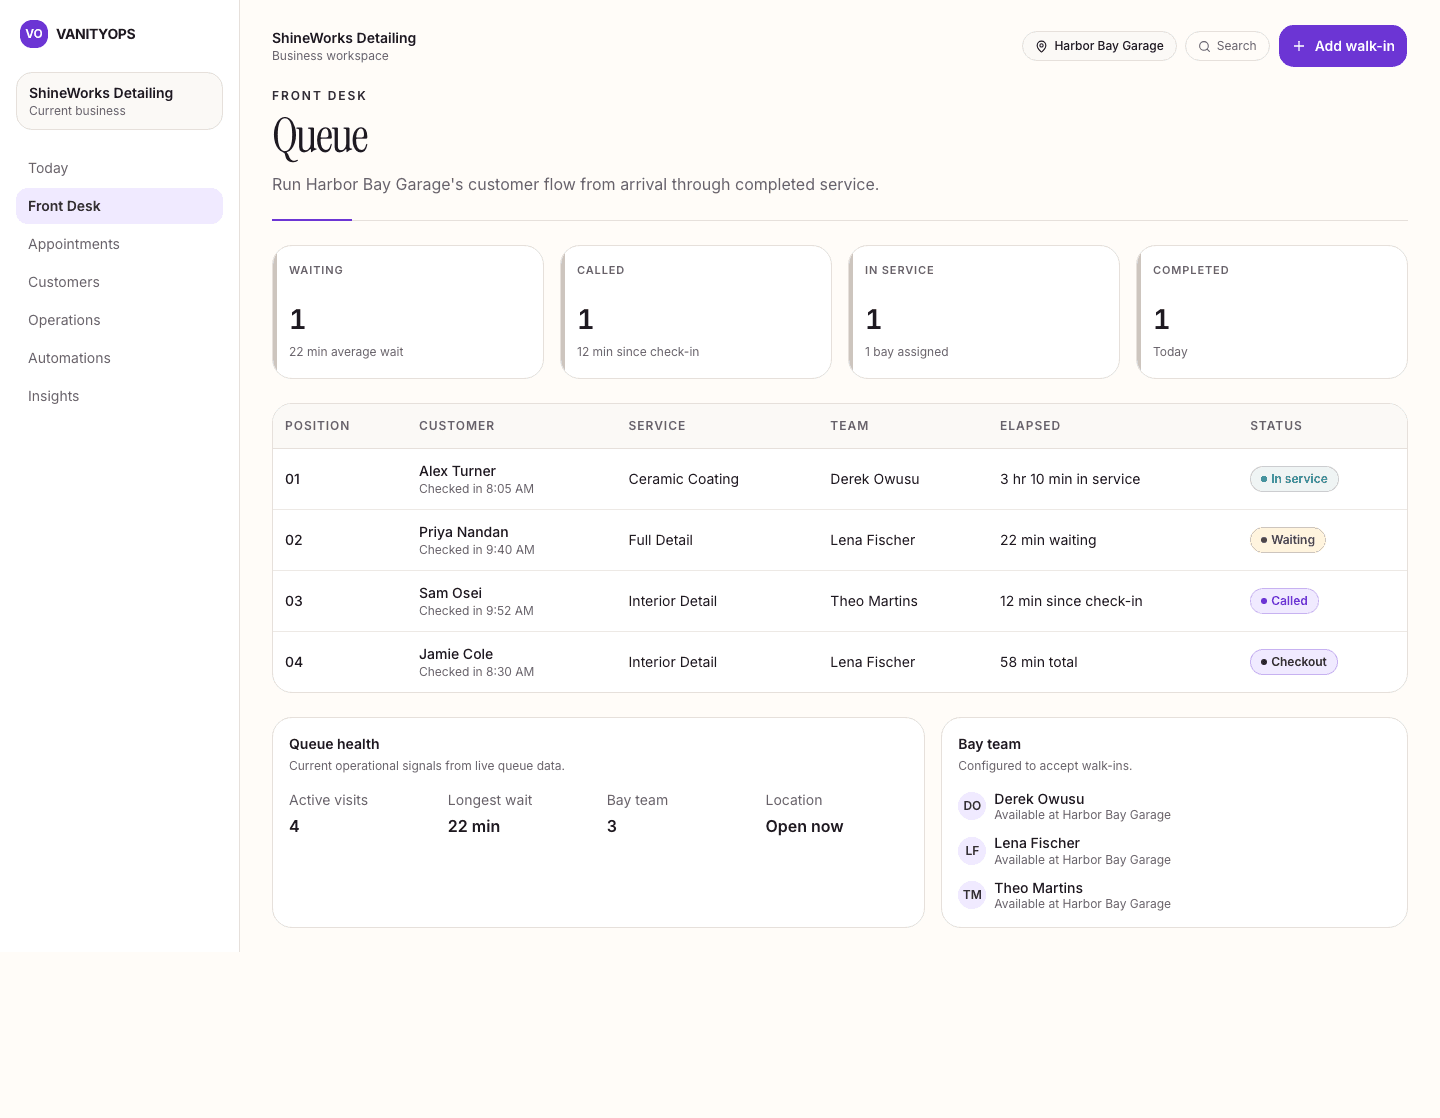Viewport: 1440px width, 1118px height.
Task: Click customer name Sam Osei
Action: point(450,593)
